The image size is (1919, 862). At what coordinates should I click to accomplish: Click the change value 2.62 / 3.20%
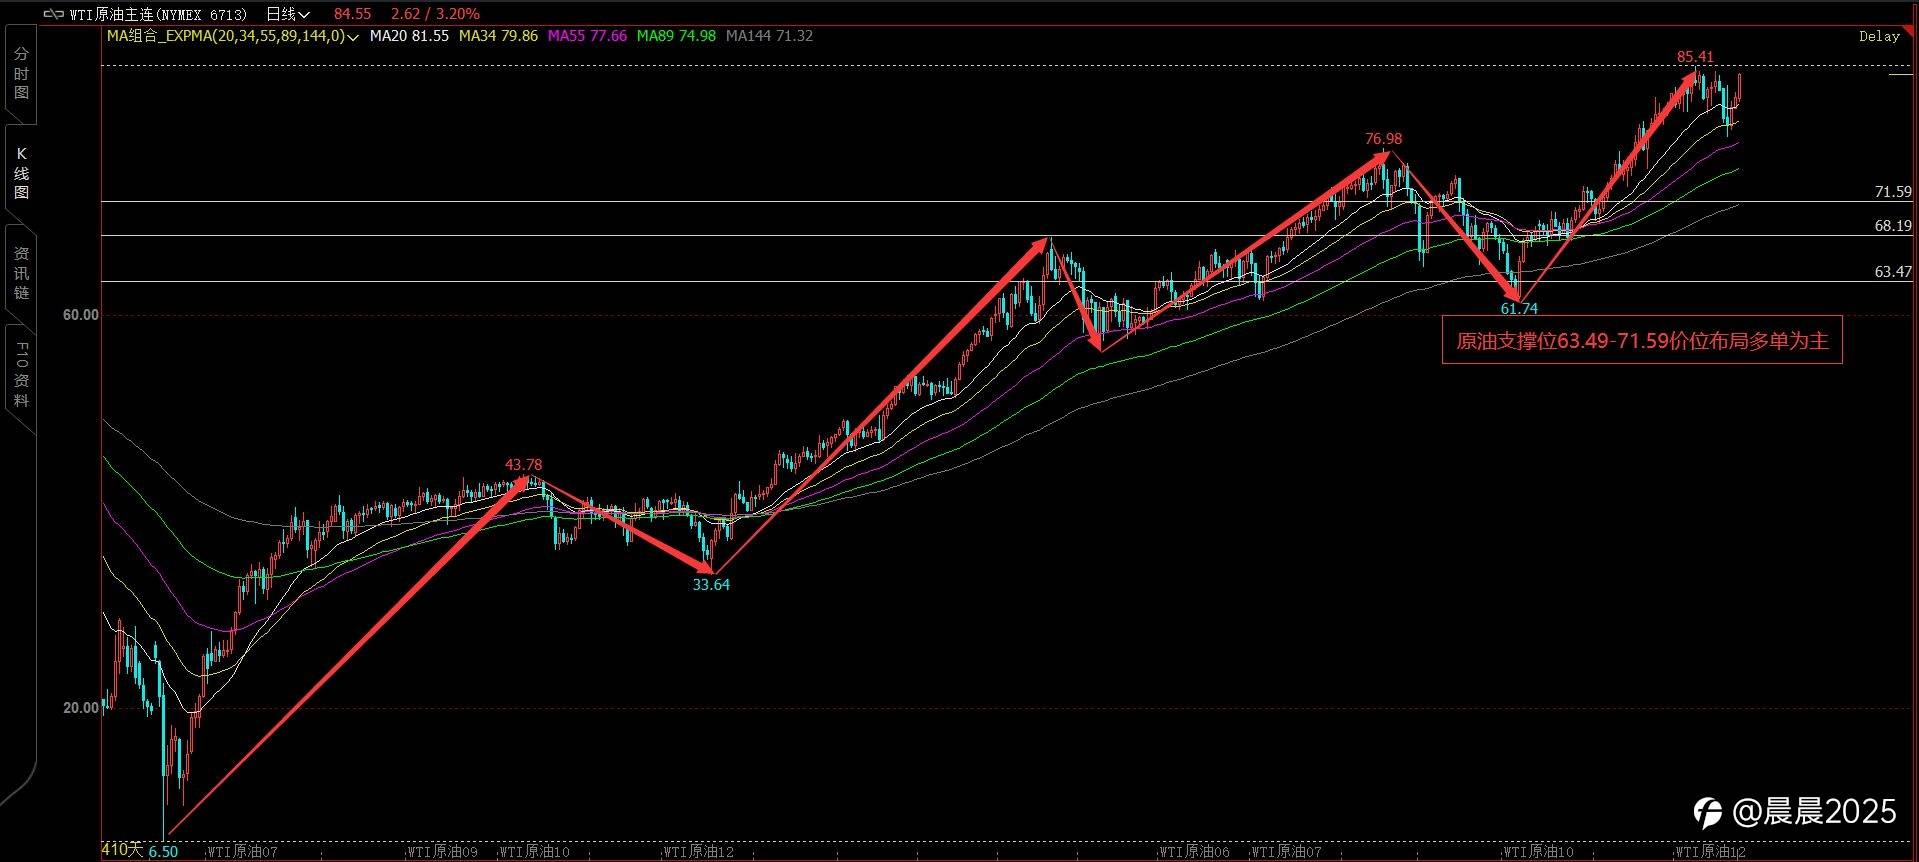click(435, 14)
